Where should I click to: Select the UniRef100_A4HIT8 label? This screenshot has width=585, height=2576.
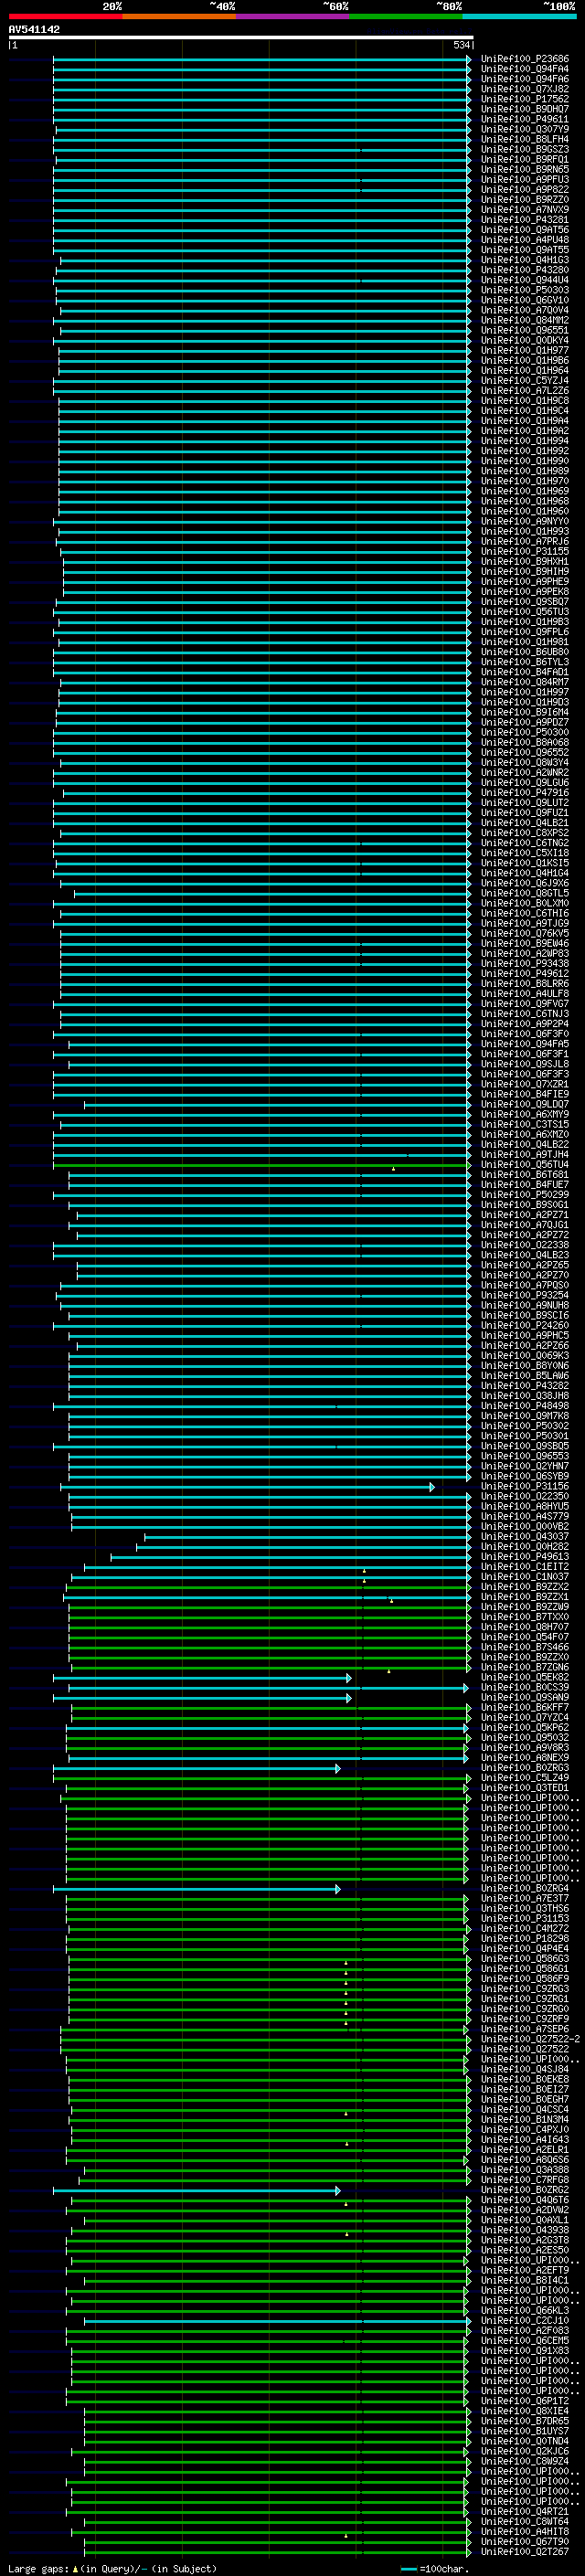click(524, 2532)
